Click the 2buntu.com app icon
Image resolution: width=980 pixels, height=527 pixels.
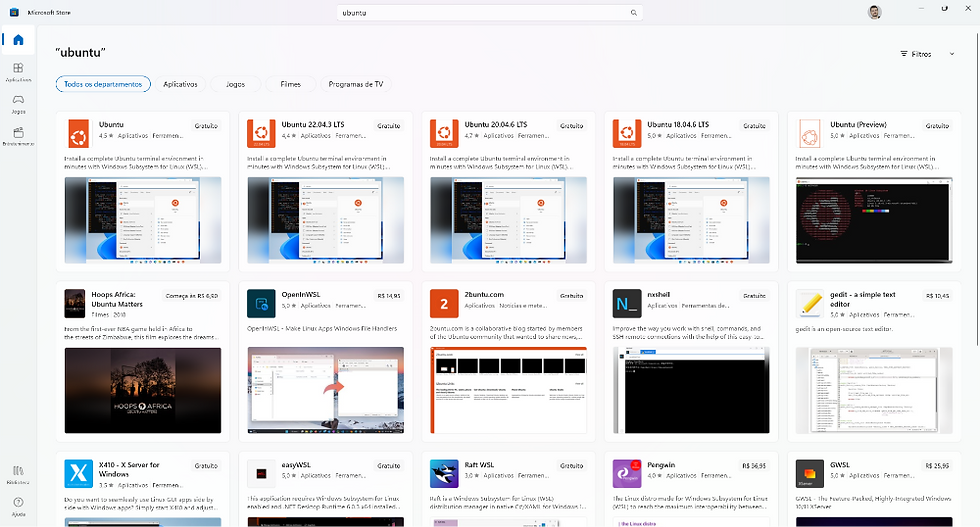click(444, 304)
